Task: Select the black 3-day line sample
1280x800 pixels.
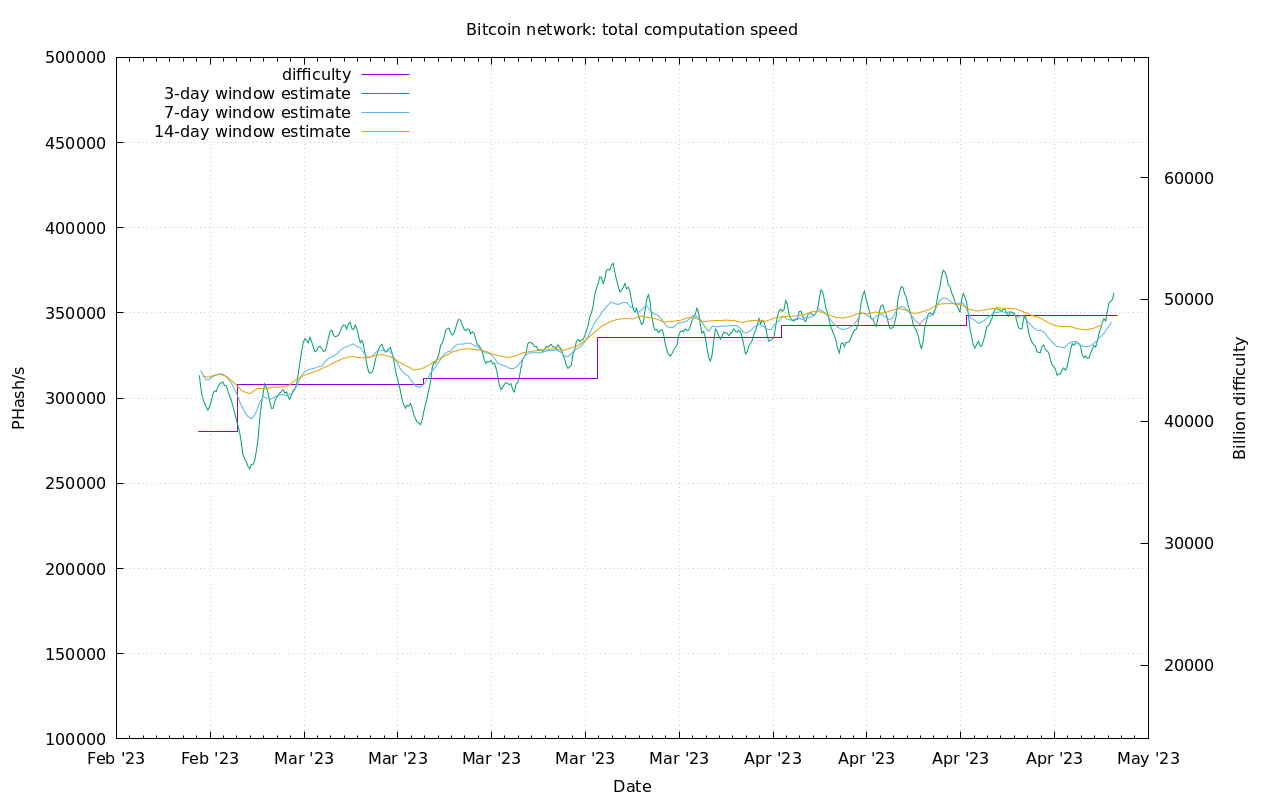Action: (x=385, y=93)
